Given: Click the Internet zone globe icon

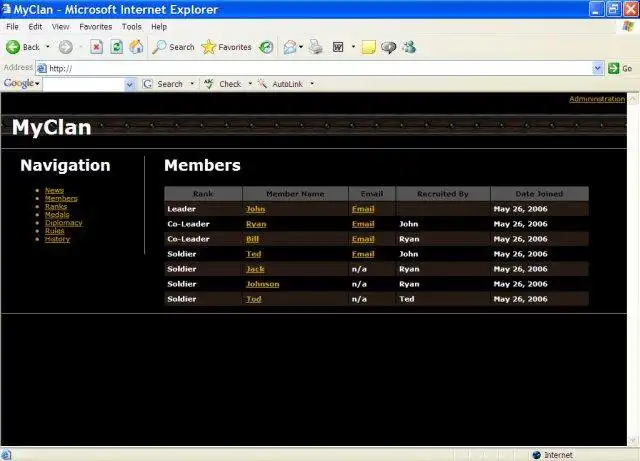Looking at the screenshot, I should (x=536, y=455).
